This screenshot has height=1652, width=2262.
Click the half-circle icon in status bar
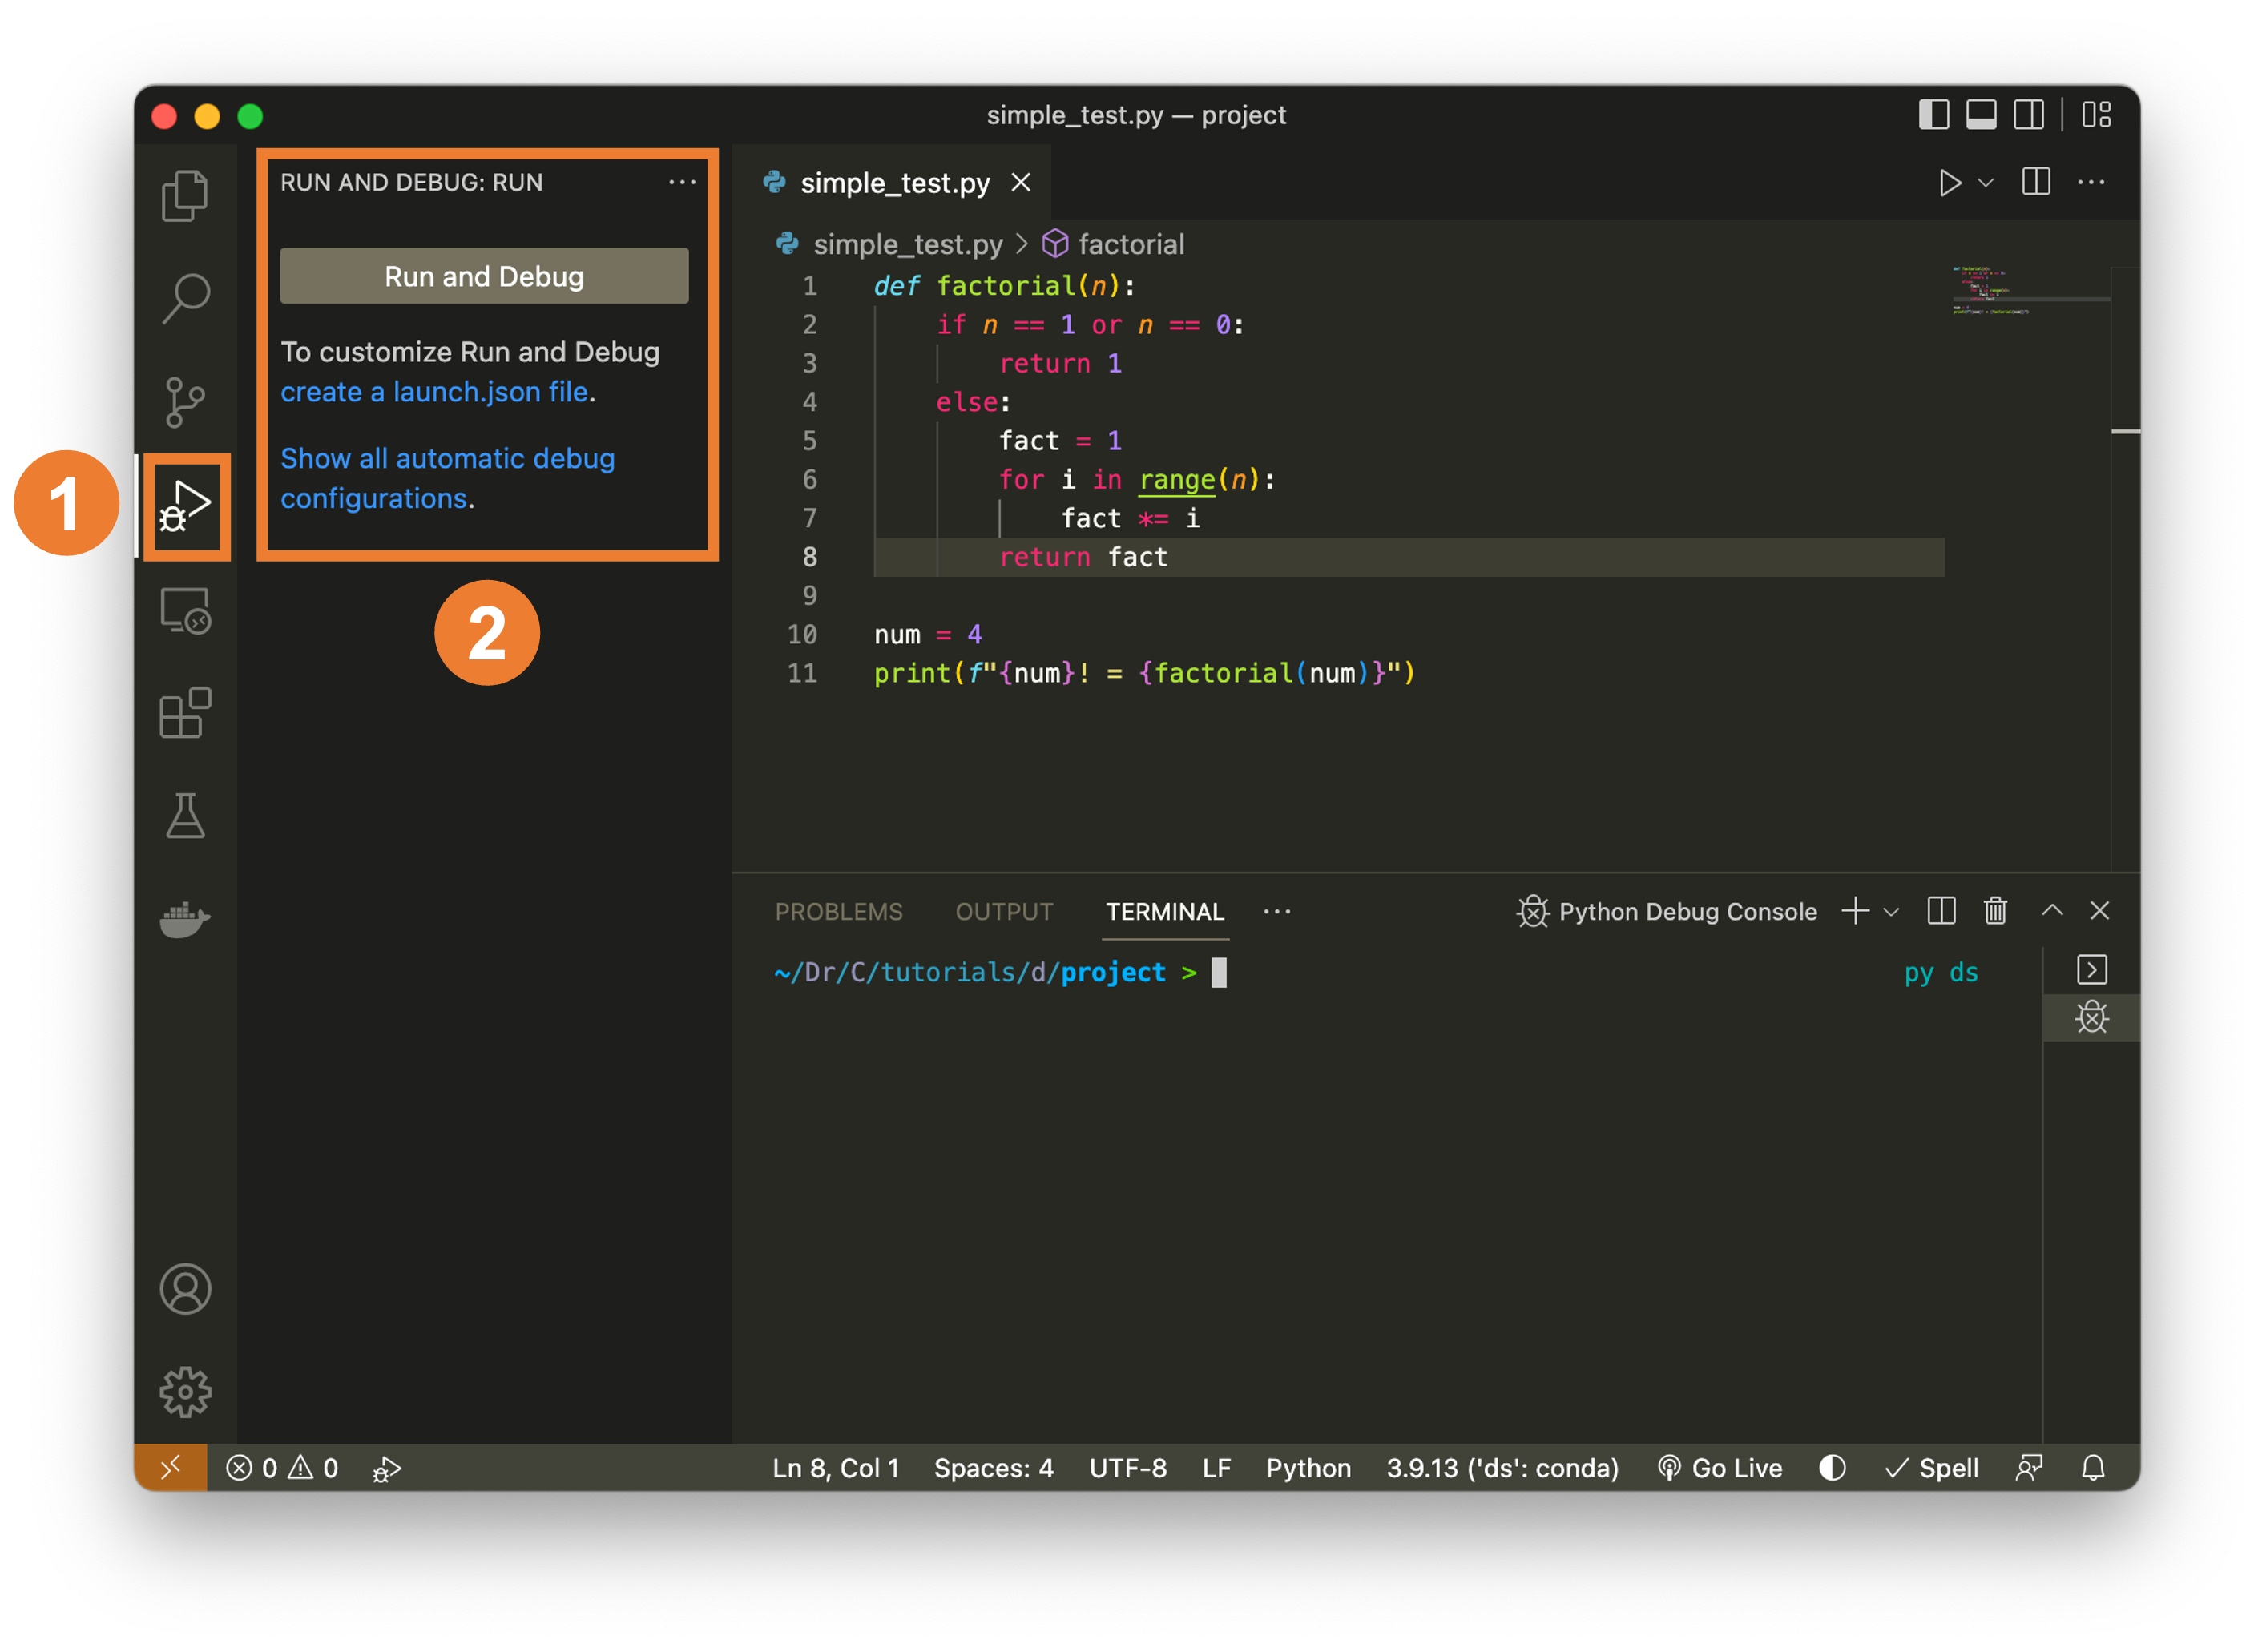coord(1832,1468)
